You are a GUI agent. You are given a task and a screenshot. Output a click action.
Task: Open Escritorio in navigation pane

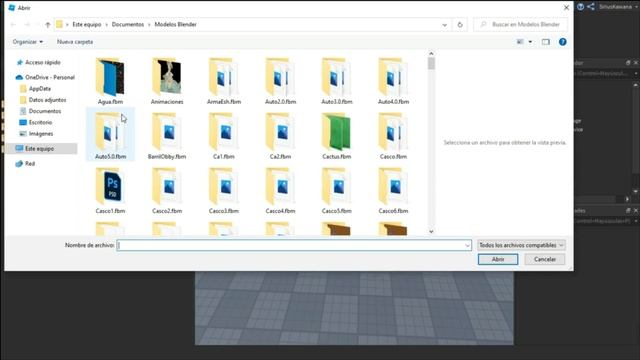(x=36, y=122)
